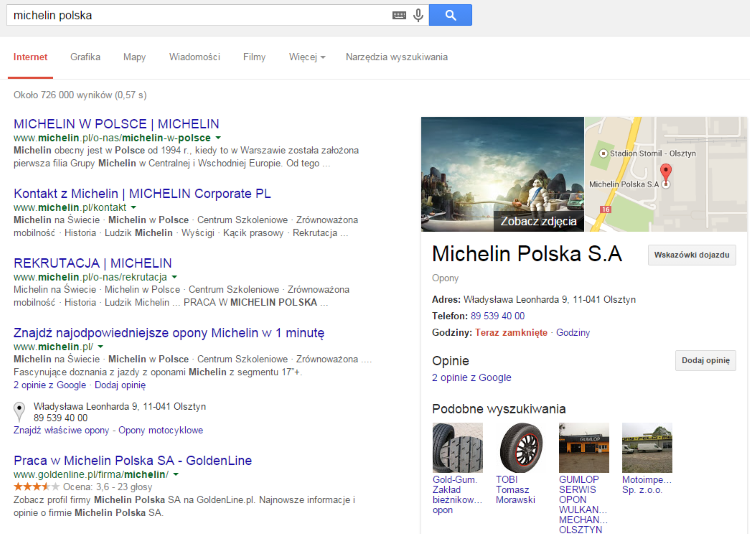Click road 16 badge on the map
This screenshot has width=750, height=534.
pos(606,210)
